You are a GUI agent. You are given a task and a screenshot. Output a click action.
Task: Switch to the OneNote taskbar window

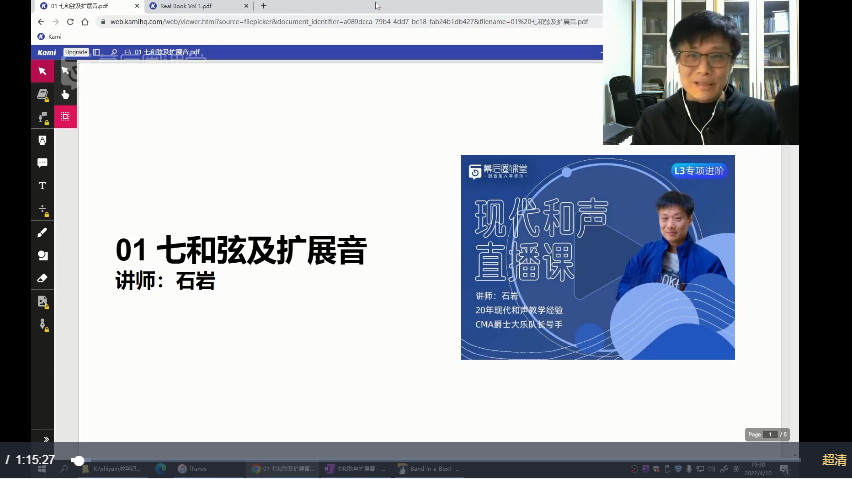coord(355,469)
